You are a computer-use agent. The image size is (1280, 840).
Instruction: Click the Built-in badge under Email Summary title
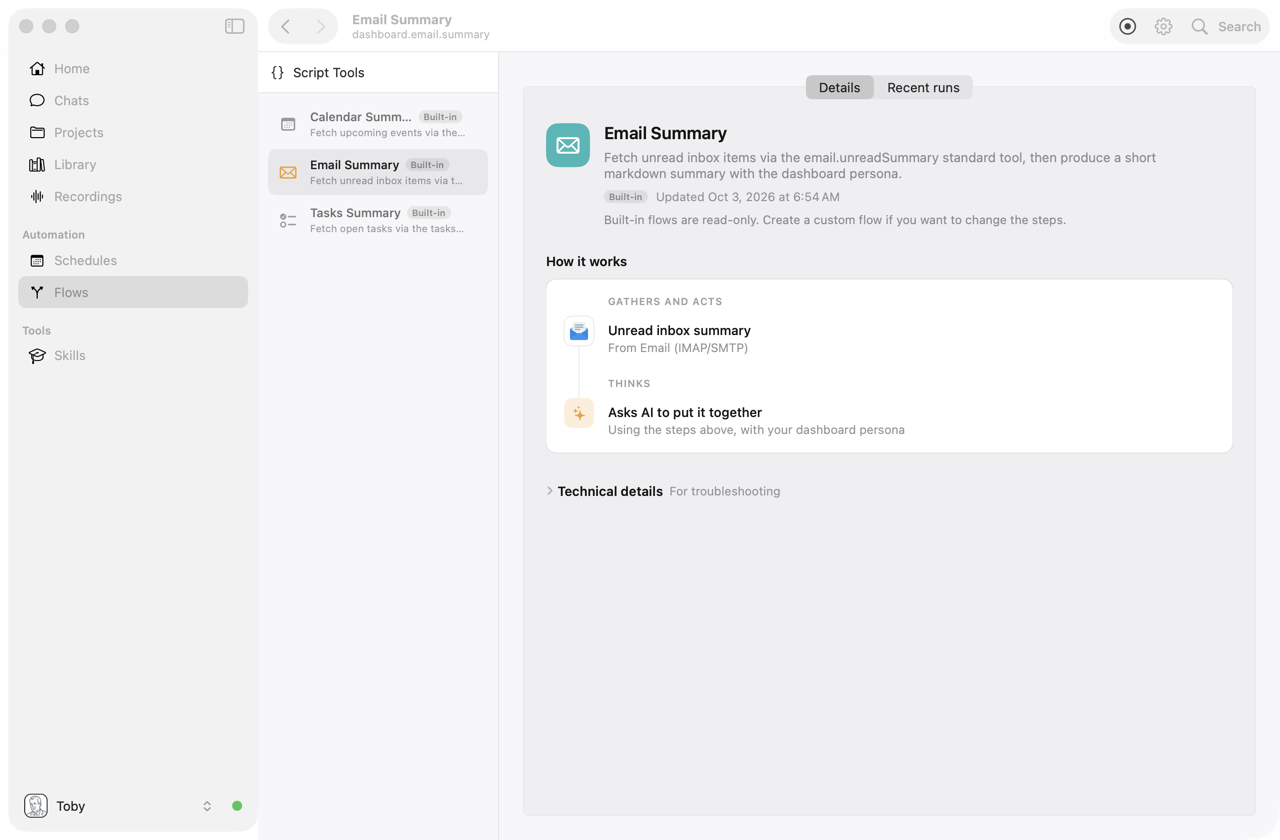626,197
